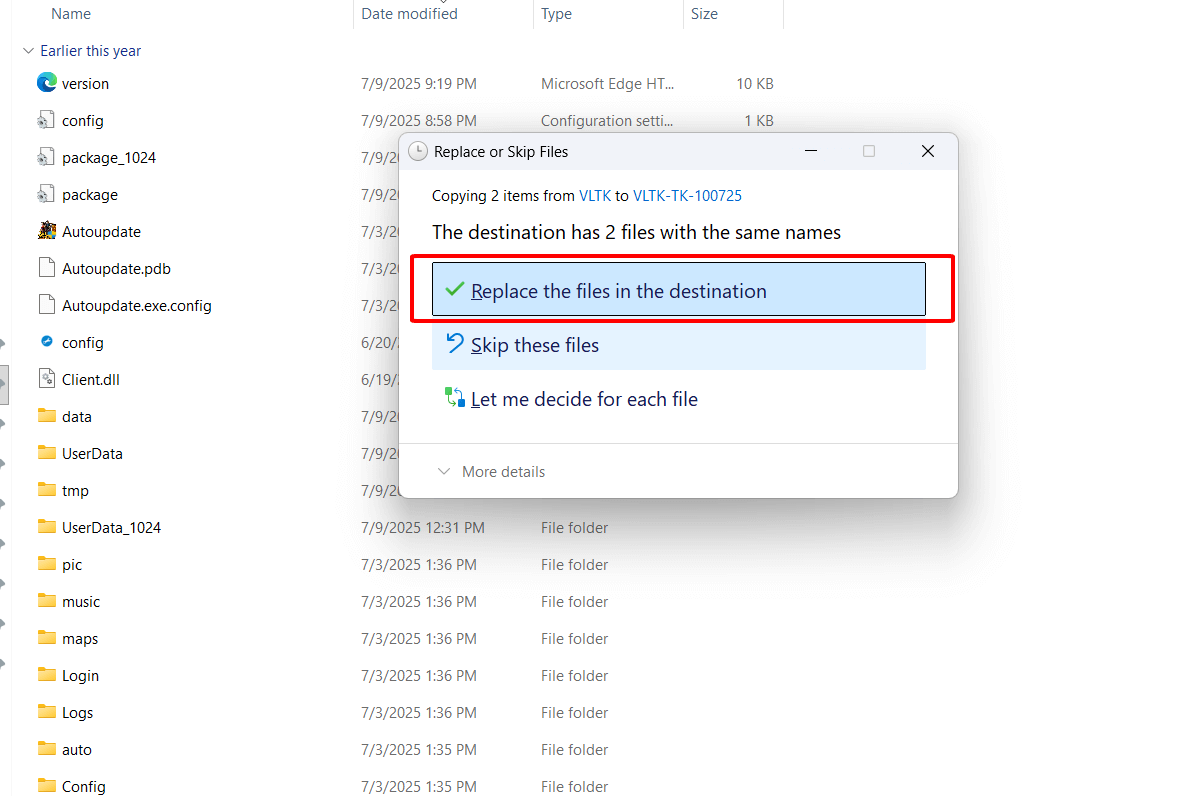The width and height of the screenshot is (1188, 796).
Task: Close the Replace or Skip Files dialog
Action: click(x=927, y=151)
